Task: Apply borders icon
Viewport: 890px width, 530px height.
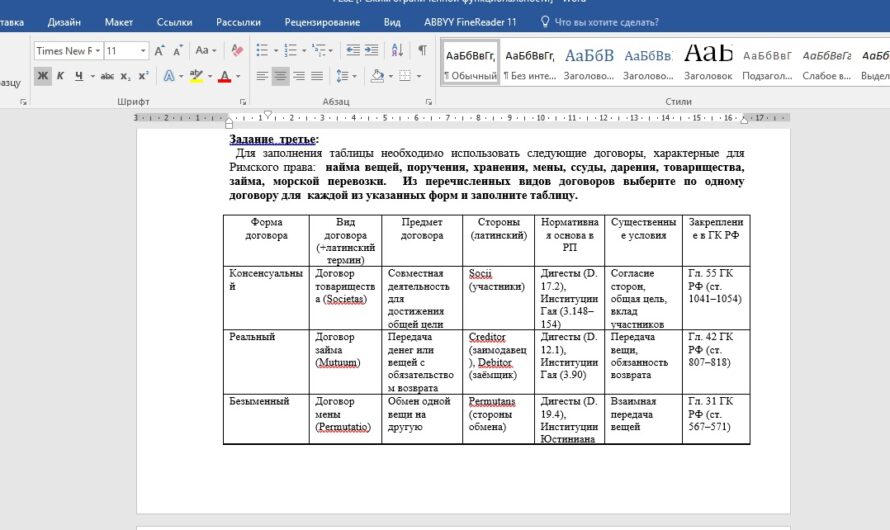Action: 405,76
